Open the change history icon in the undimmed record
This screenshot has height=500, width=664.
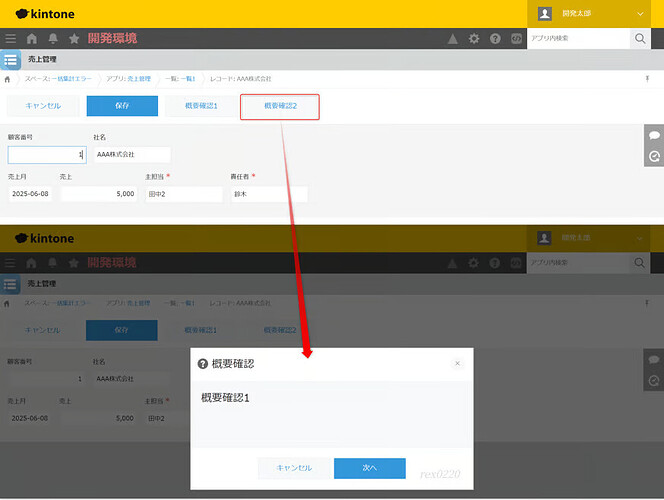(x=654, y=156)
